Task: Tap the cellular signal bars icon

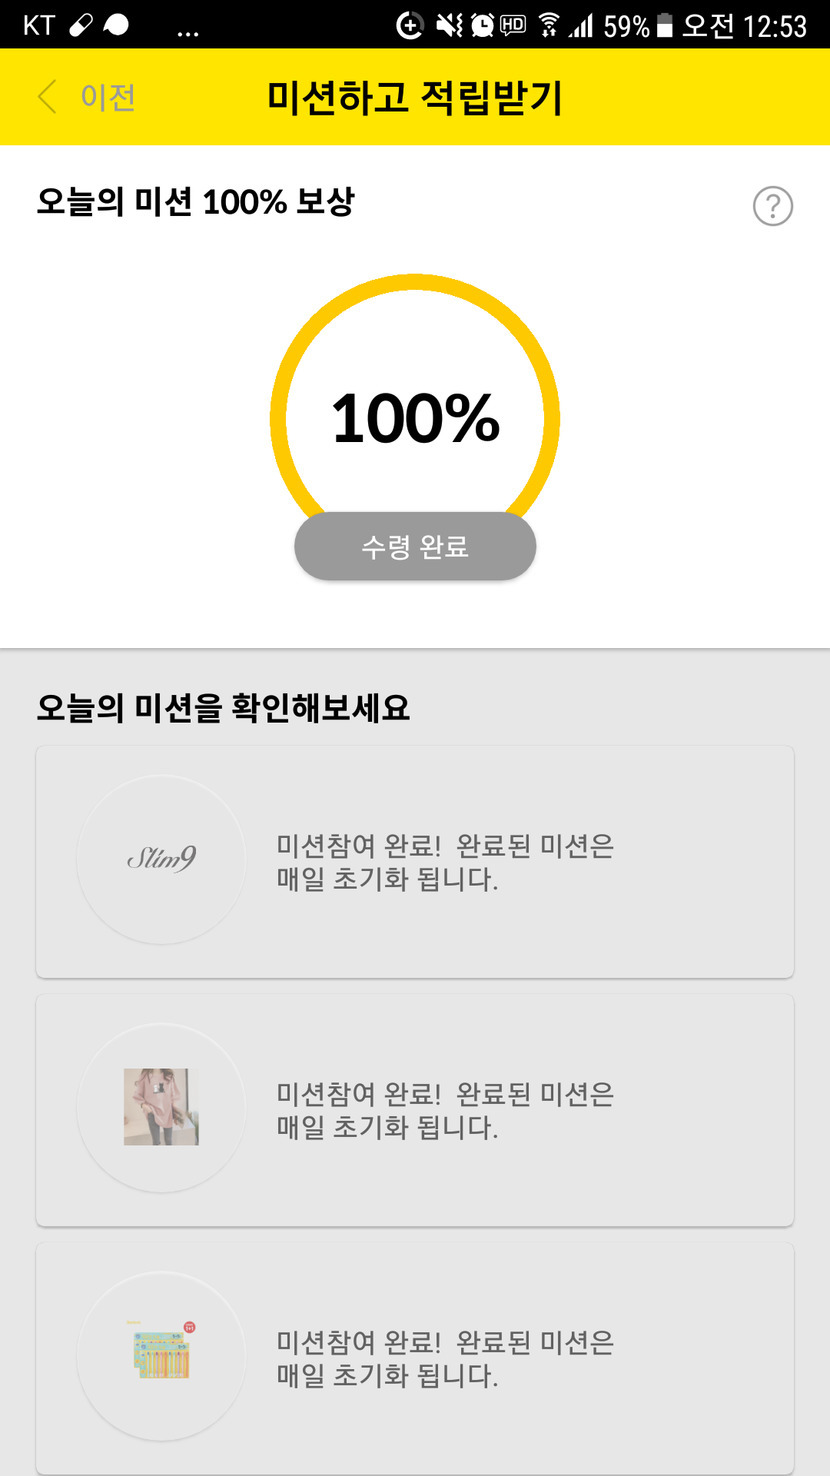Action: [x=581, y=25]
